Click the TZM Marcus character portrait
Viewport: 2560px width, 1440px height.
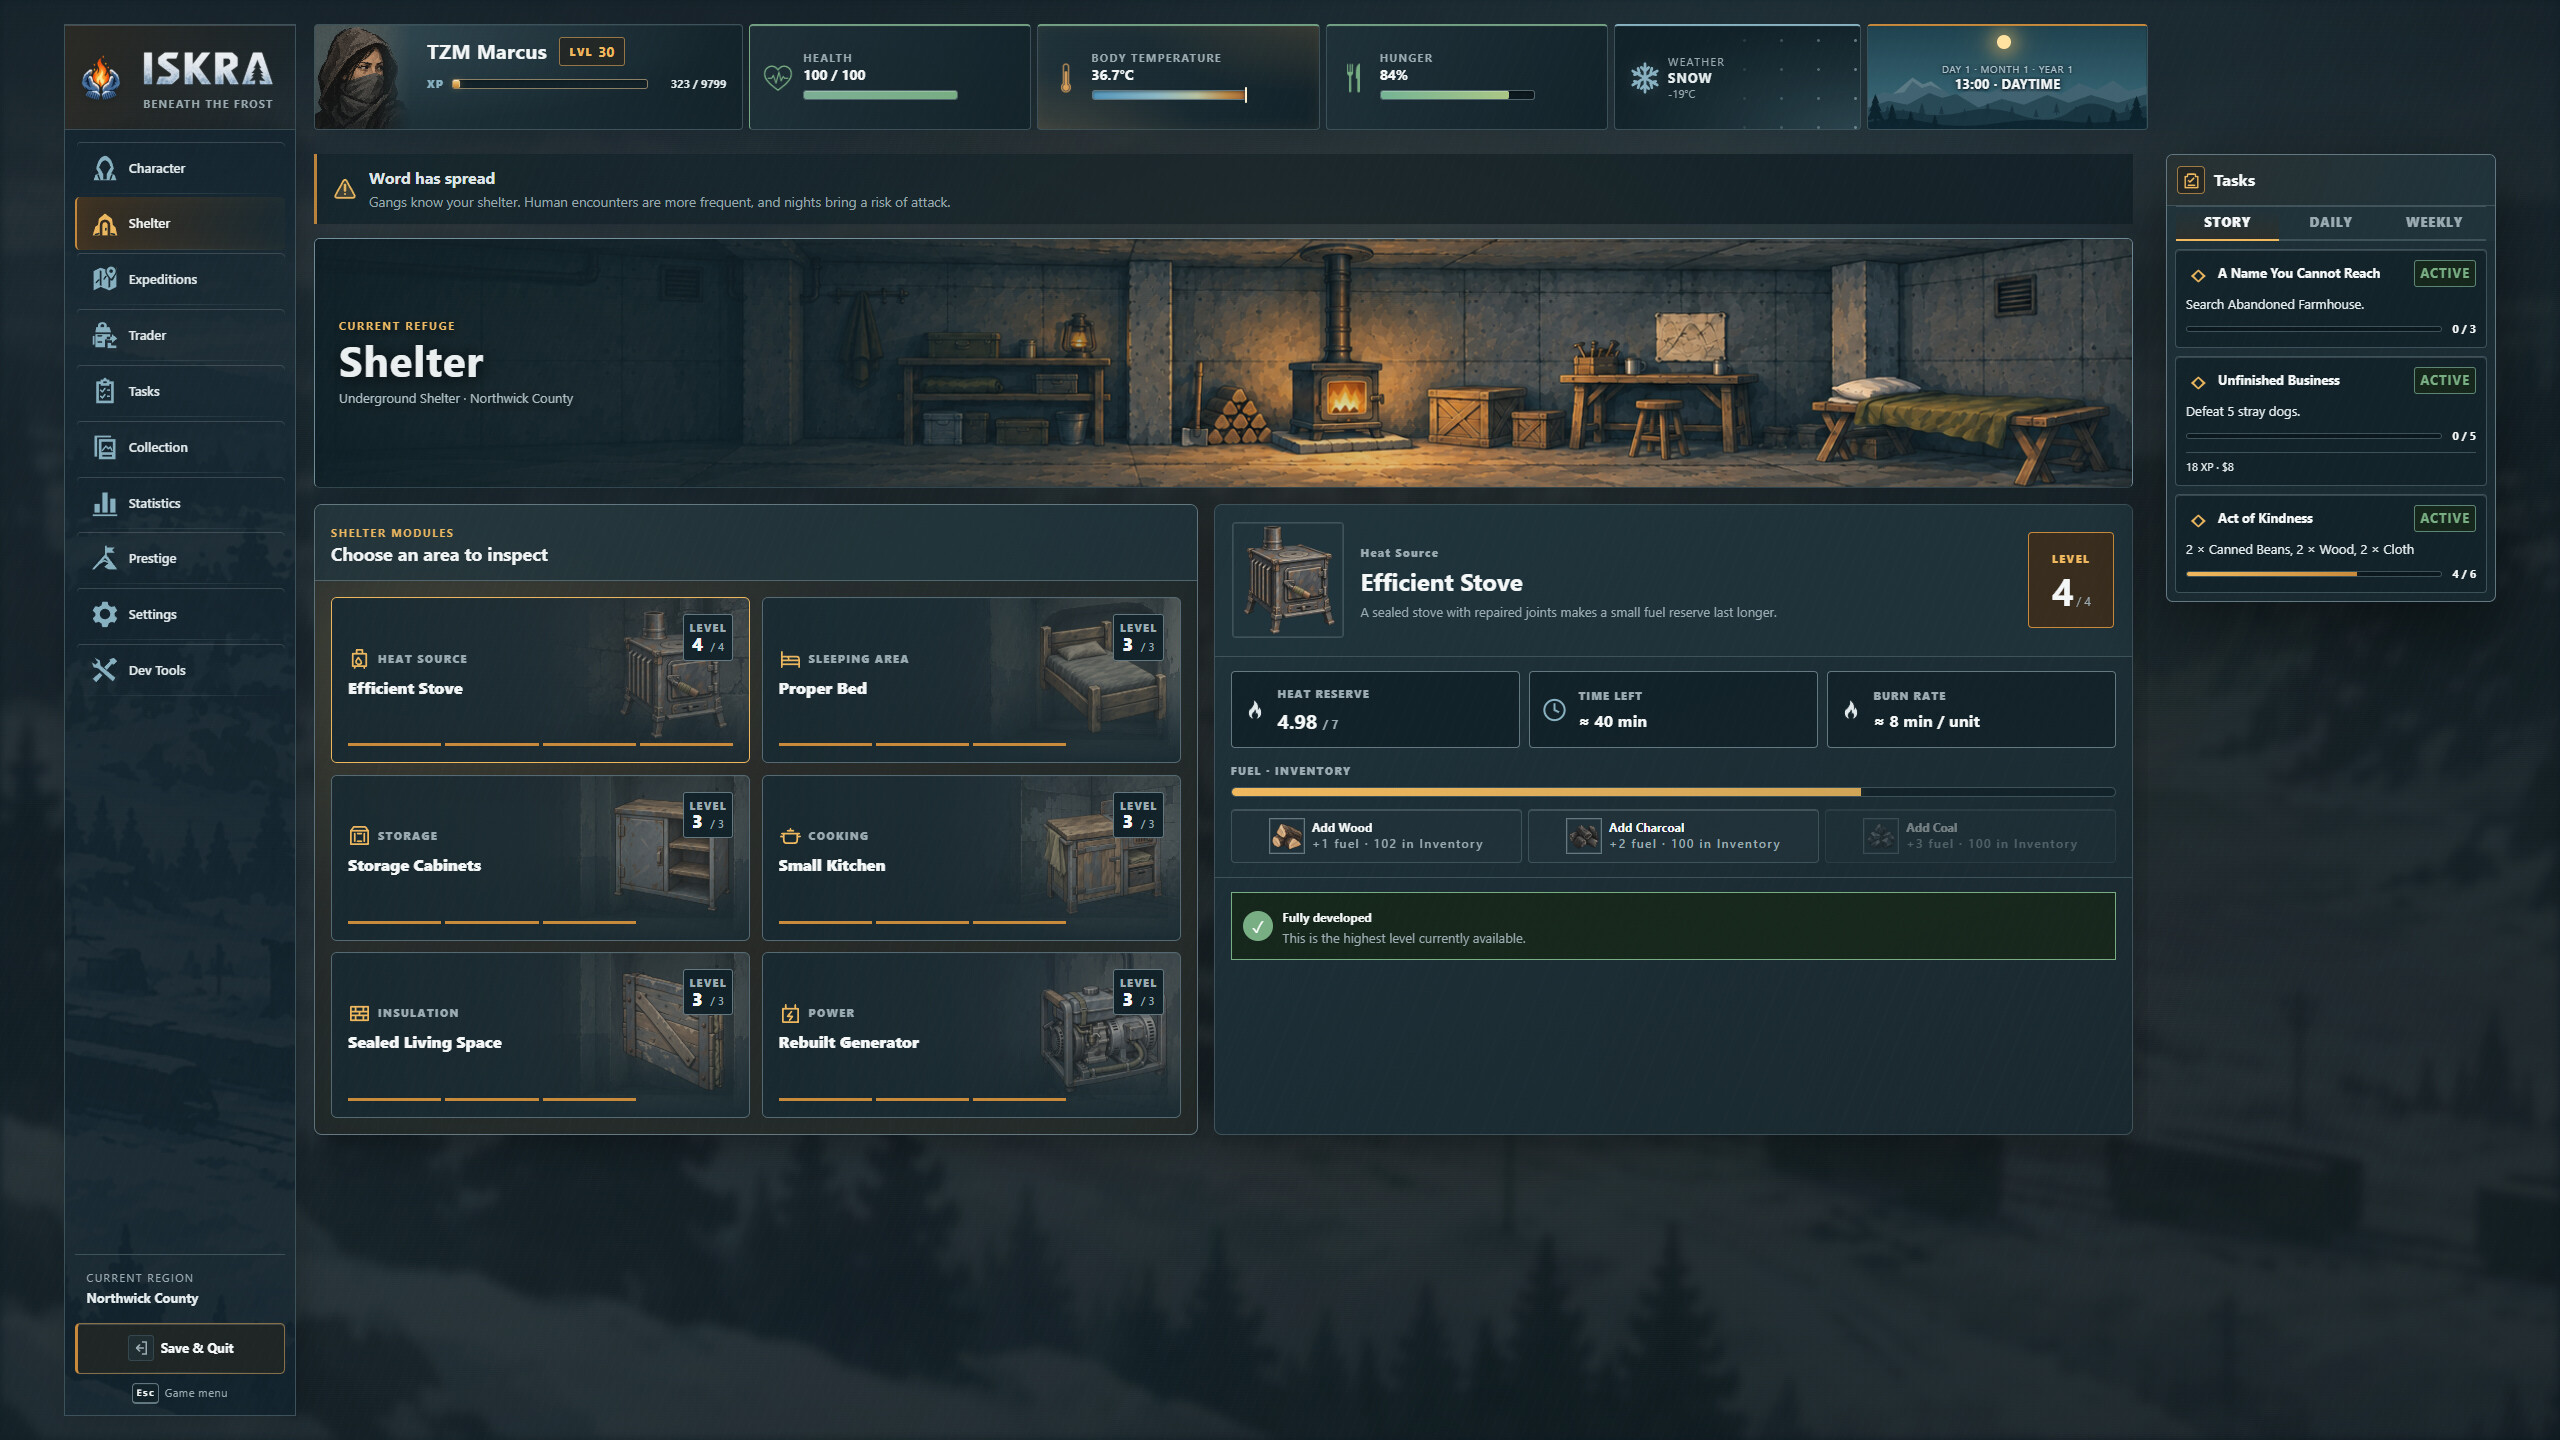click(x=362, y=77)
